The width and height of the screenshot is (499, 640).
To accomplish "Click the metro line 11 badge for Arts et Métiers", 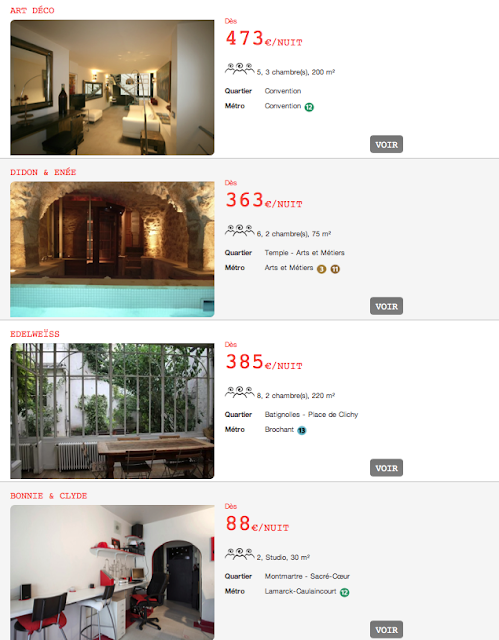I will coord(335,269).
